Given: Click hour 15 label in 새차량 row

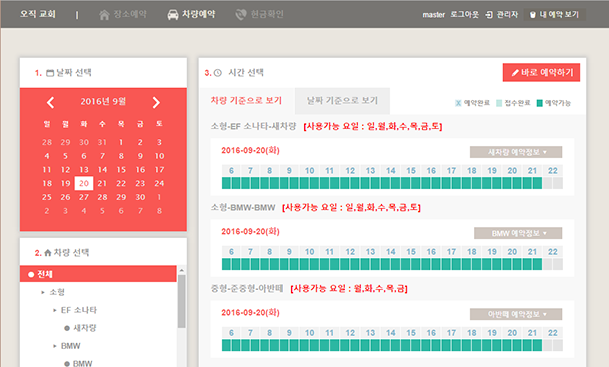Looking at the screenshot, I should [x=411, y=170].
